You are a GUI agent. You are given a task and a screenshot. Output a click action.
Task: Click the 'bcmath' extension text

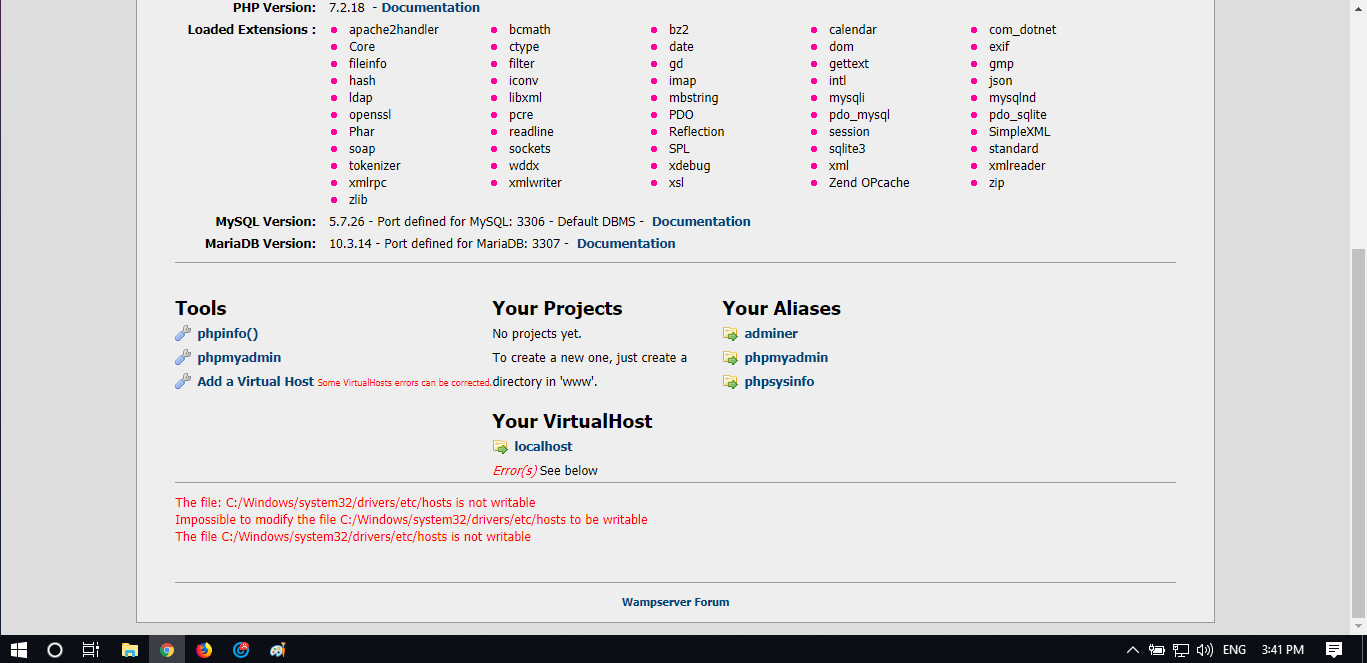click(530, 30)
